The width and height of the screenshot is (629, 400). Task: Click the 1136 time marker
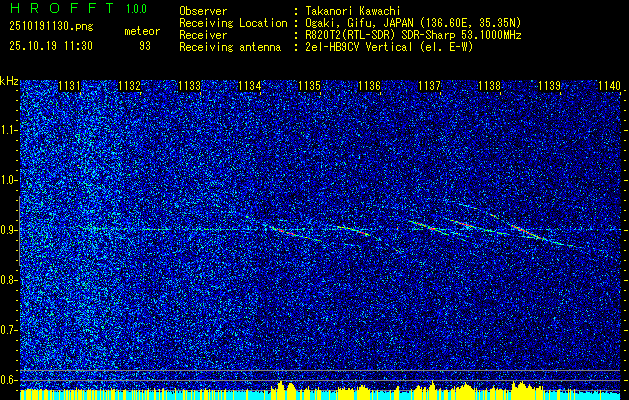[x=369, y=86]
